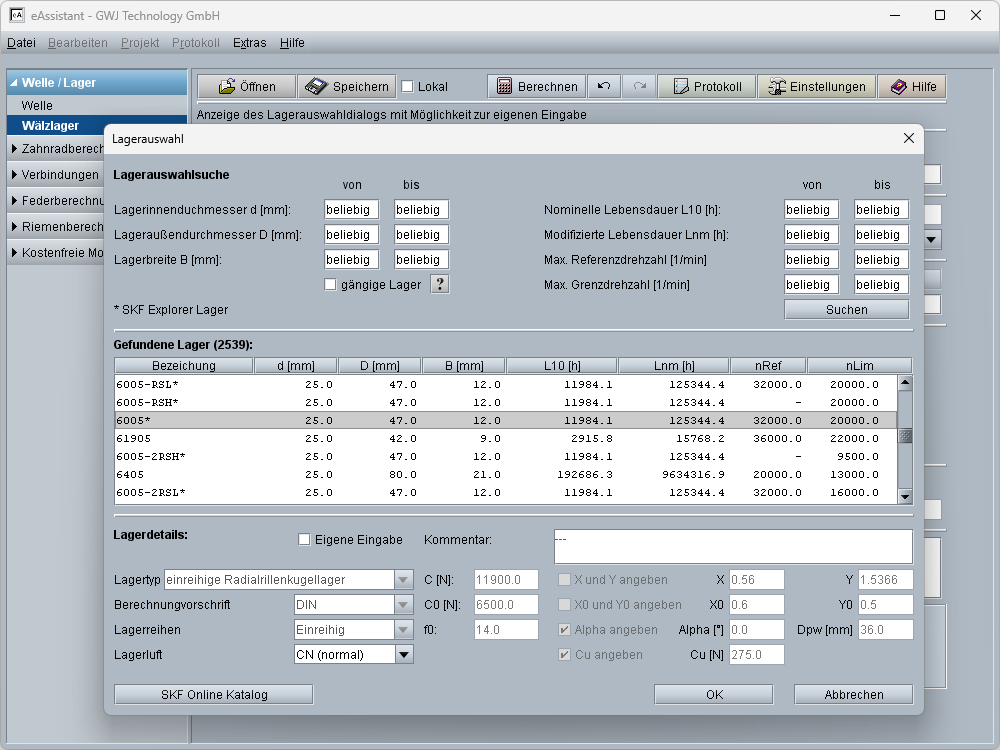Screen dimensions: 1000x750
Task: Open the SKF Online Katalog
Action: pyautogui.click(x=214, y=694)
